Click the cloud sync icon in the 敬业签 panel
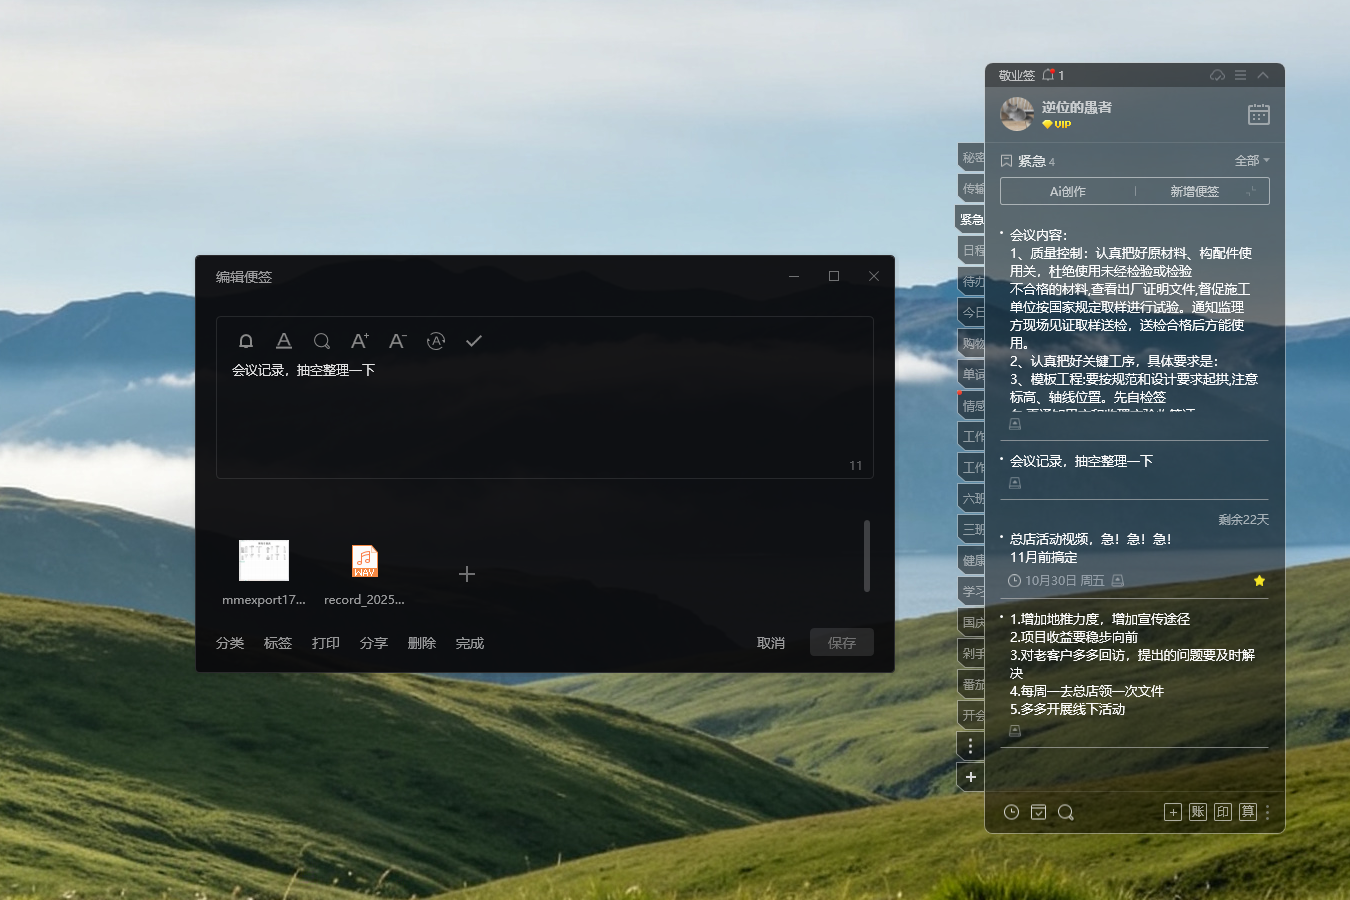 (x=1217, y=75)
